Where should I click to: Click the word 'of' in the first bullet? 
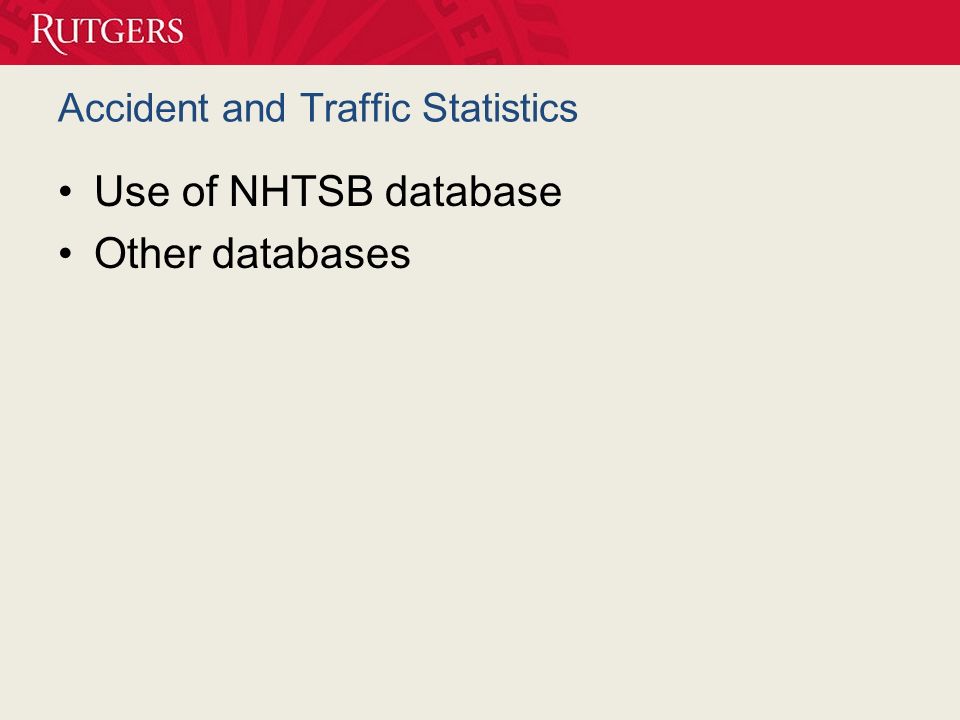tap(200, 191)
